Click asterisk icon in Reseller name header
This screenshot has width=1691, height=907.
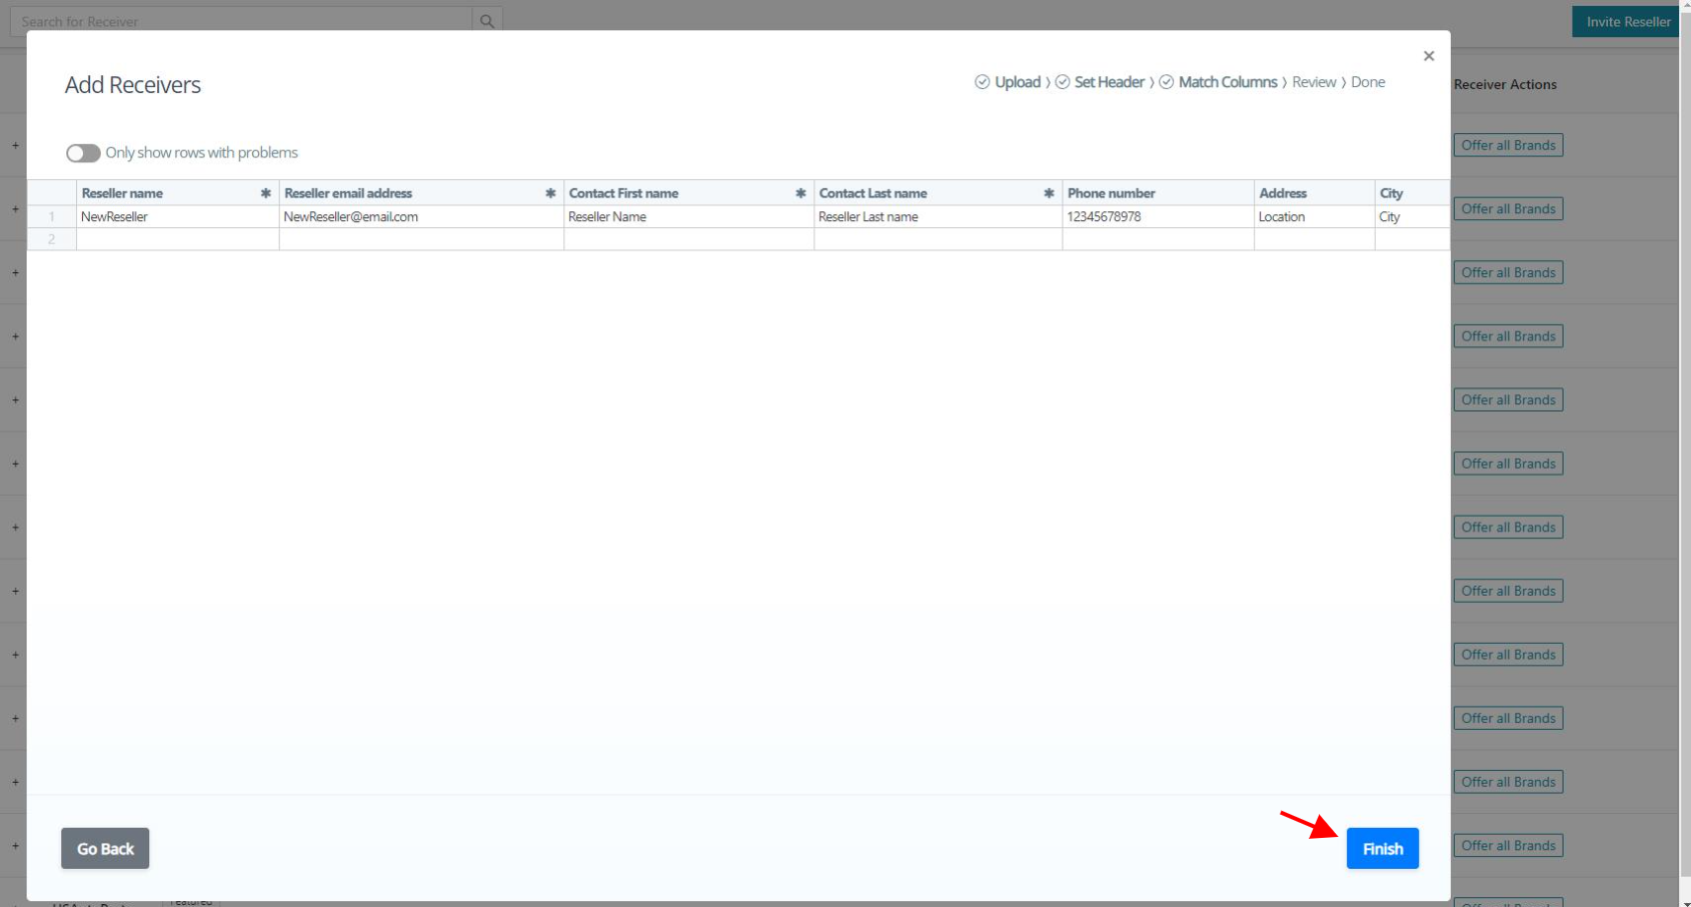coord(265,193)
